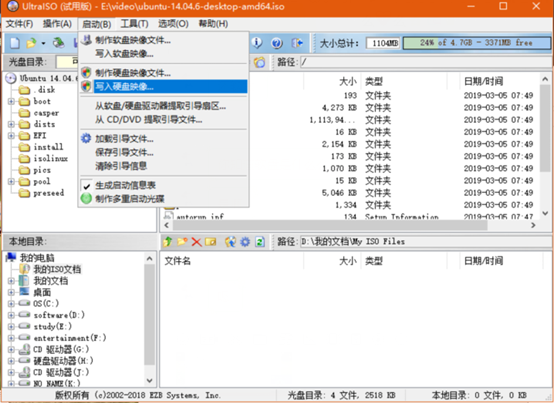Click the local tree scroll down arrow

pos(149,381)
